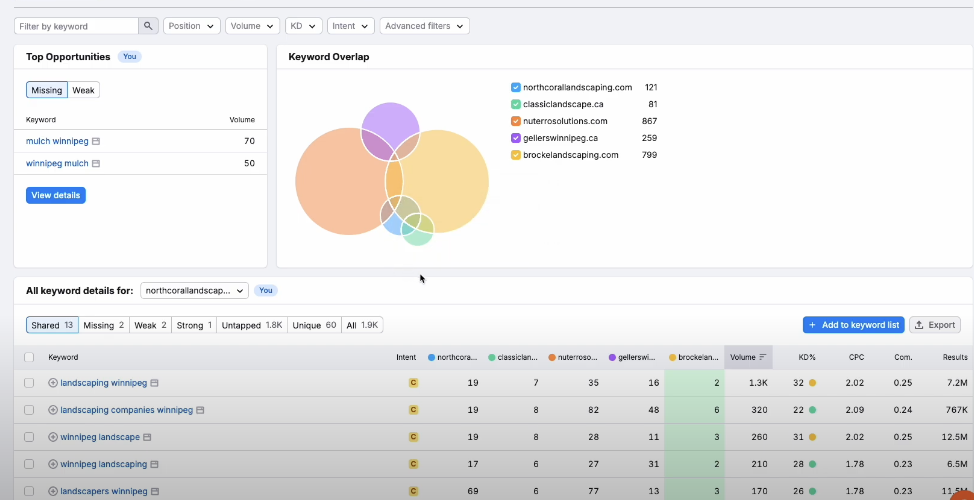Select the Missing tab in Top Opportunities

click(x=47, y=90)
